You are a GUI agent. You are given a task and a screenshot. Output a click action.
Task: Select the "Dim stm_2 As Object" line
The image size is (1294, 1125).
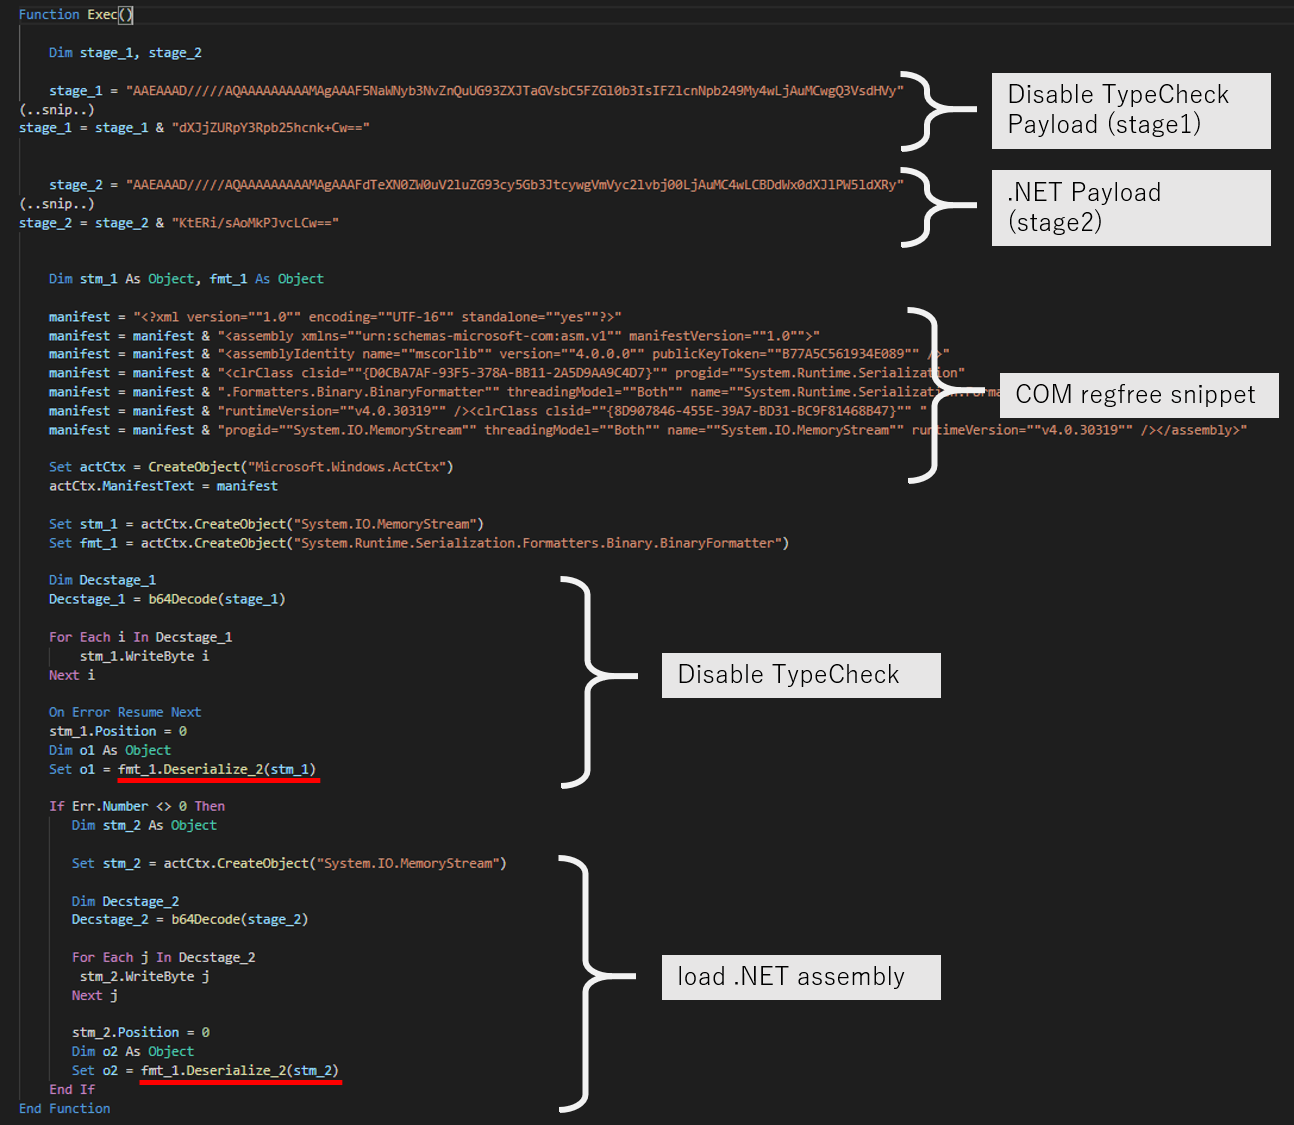point(144,825)
